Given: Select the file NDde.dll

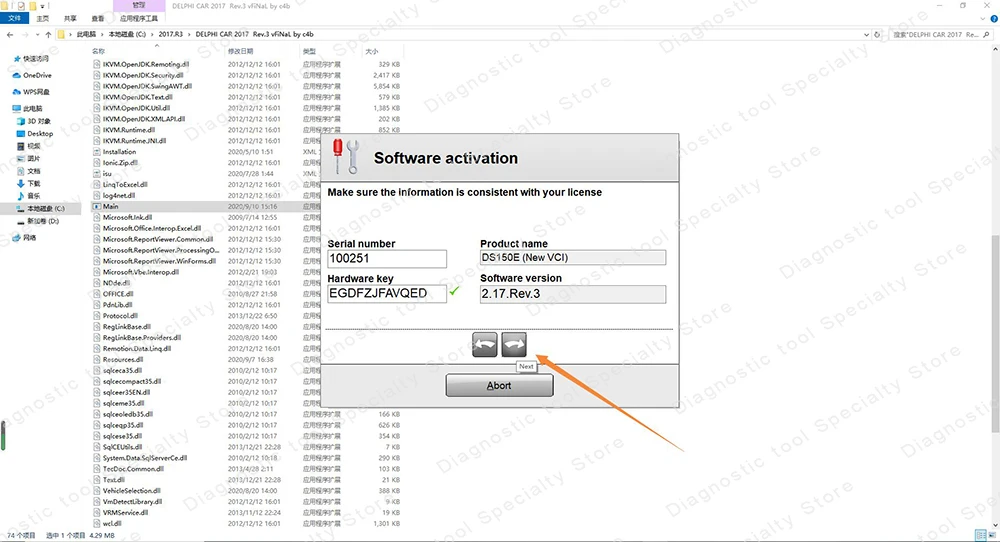Looking at the screenshot, I should point(116,283).
